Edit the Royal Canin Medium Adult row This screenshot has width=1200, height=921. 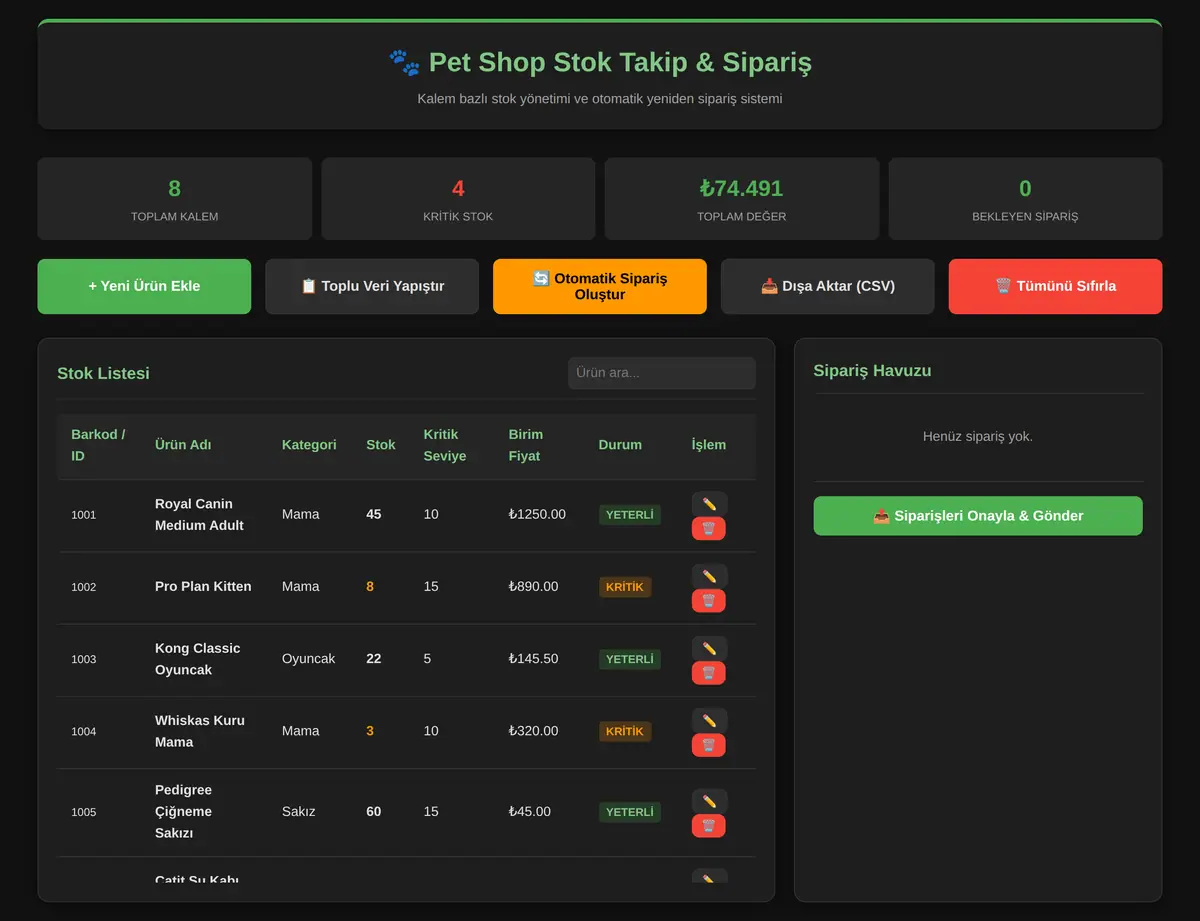[x=709, y=504]
